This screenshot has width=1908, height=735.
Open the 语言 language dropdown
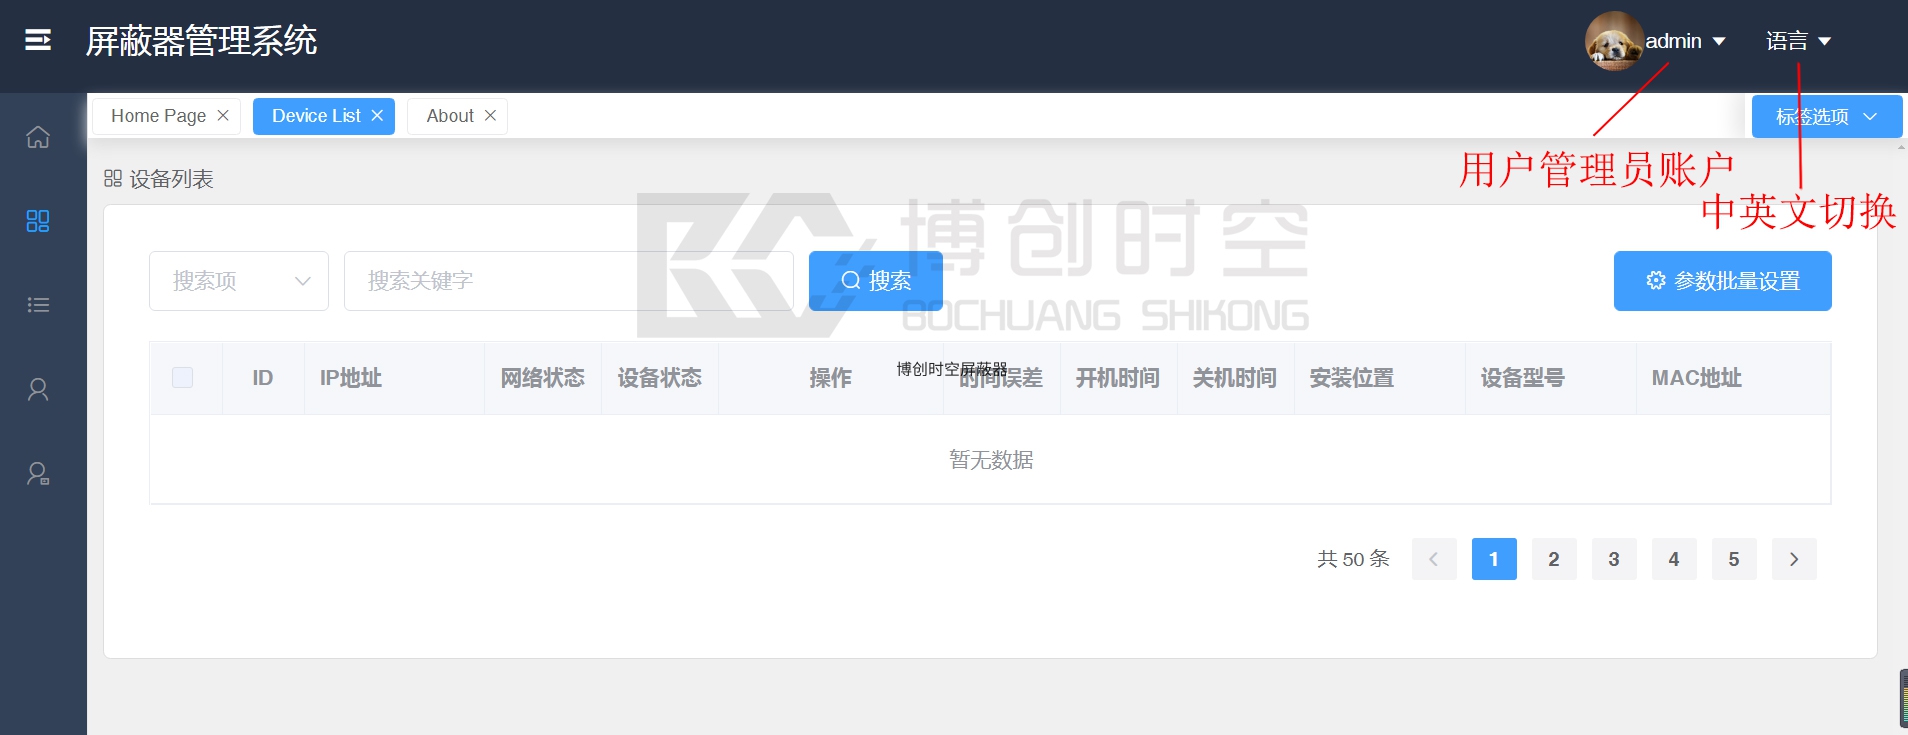(1798, 41)
